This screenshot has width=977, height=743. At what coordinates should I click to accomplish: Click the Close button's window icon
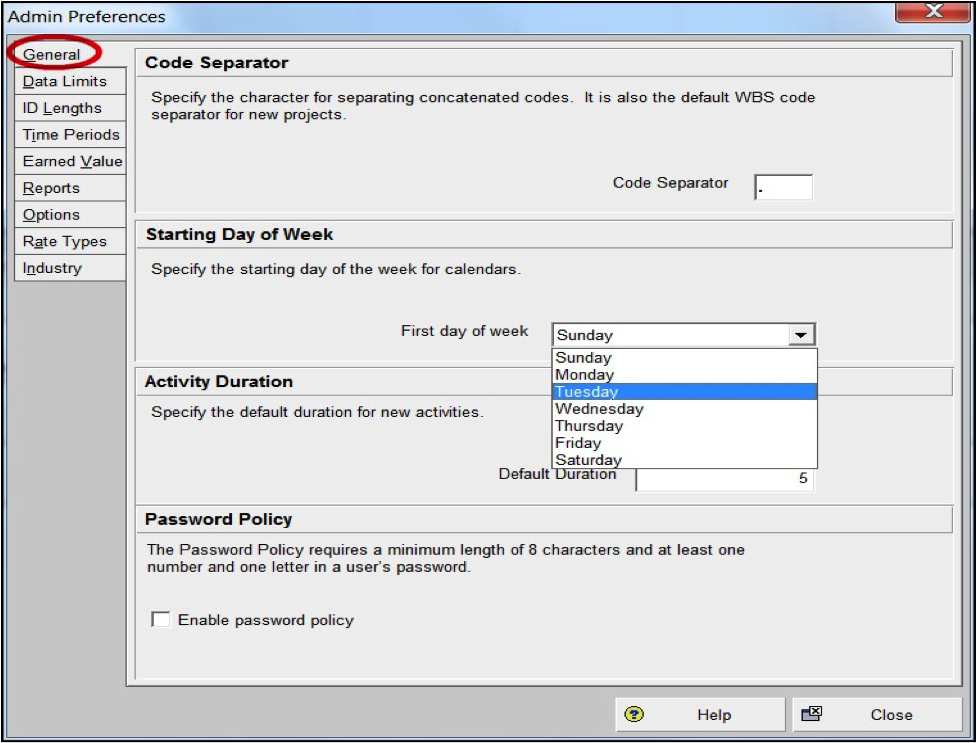(811, 714)
